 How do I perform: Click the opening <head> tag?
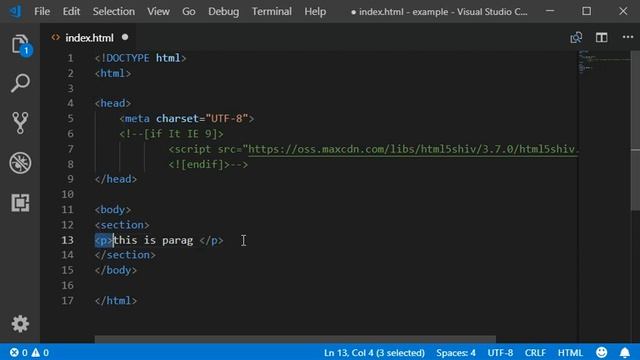(113, 103)
